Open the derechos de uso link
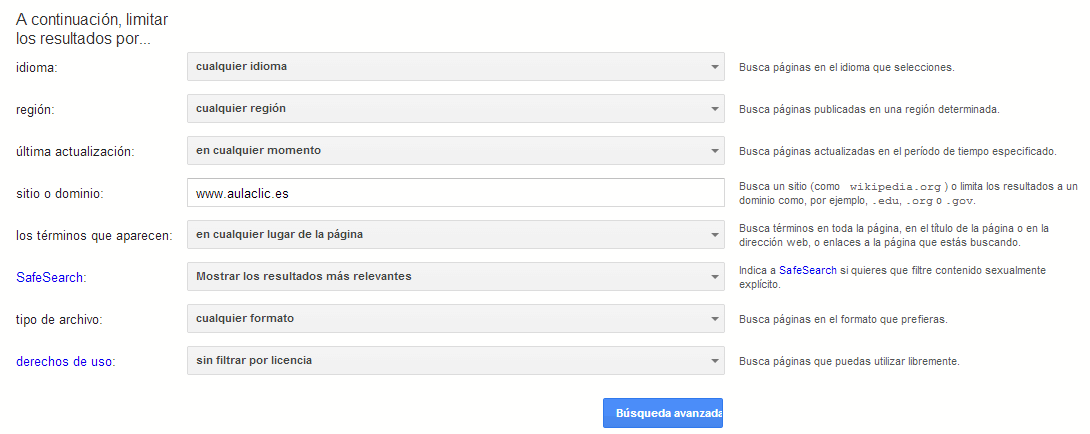The height and width of the screenshot is (434, 1090). pos(65,362)
